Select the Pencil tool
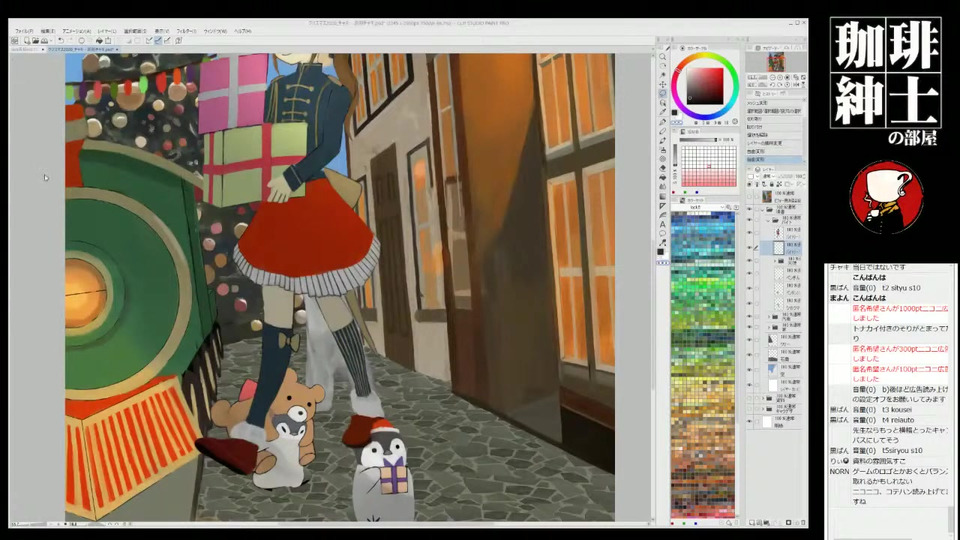This screenshot has width=960, height=540. click(662, 131)
